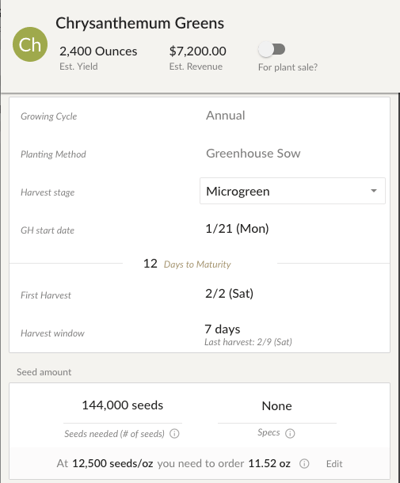Image resolution: width=400 pixels, height=483 pixels.
Task: Click the $7,200.00 estimated revenue figure
Action: 198,51
